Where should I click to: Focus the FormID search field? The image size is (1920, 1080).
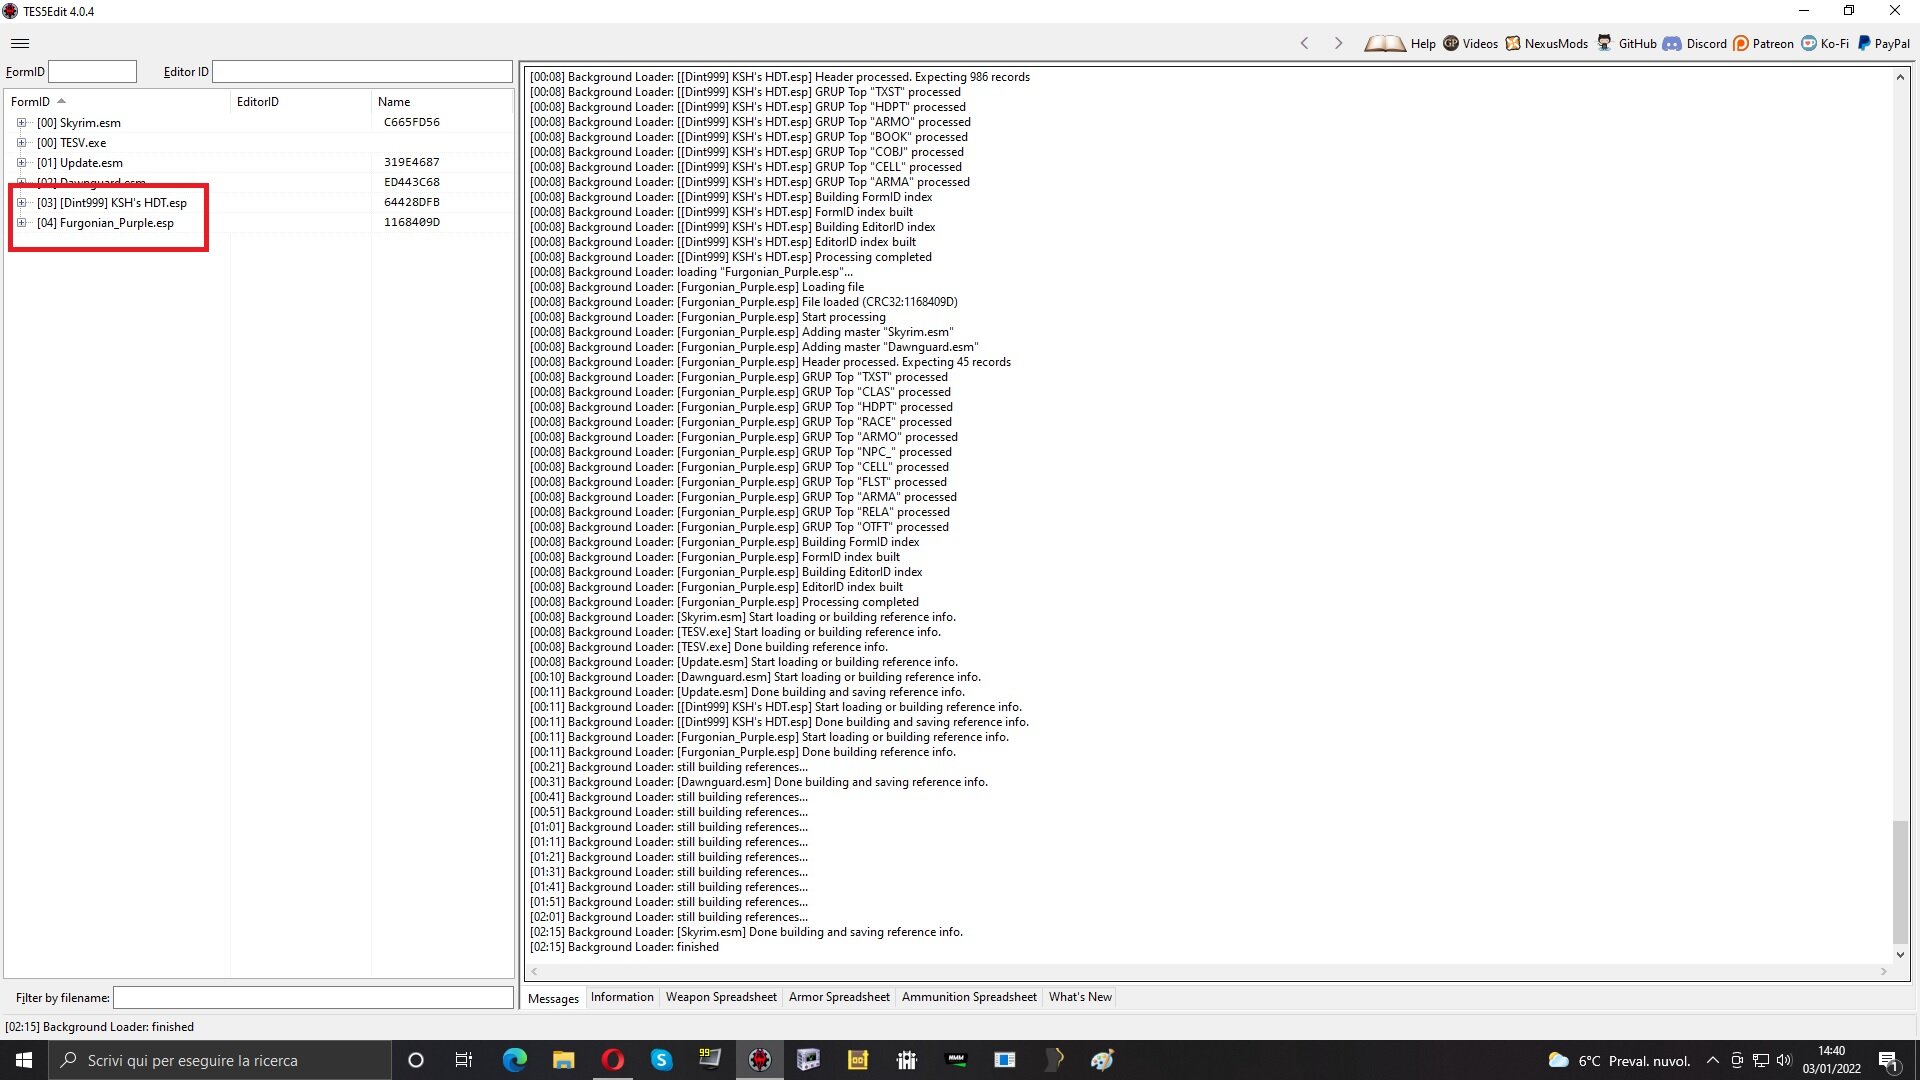coord(92,72)
